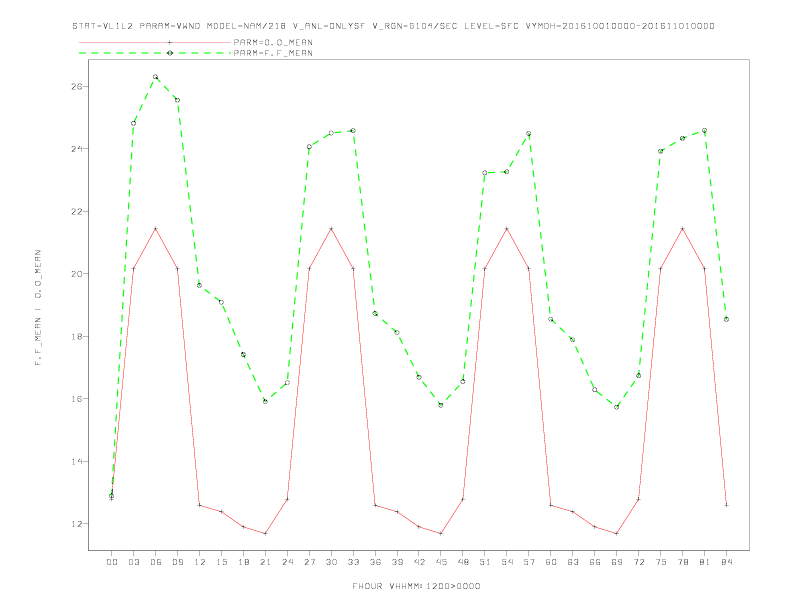Click x-axis tick label 06
Screen dimensions: 792x612
(156, 562)
